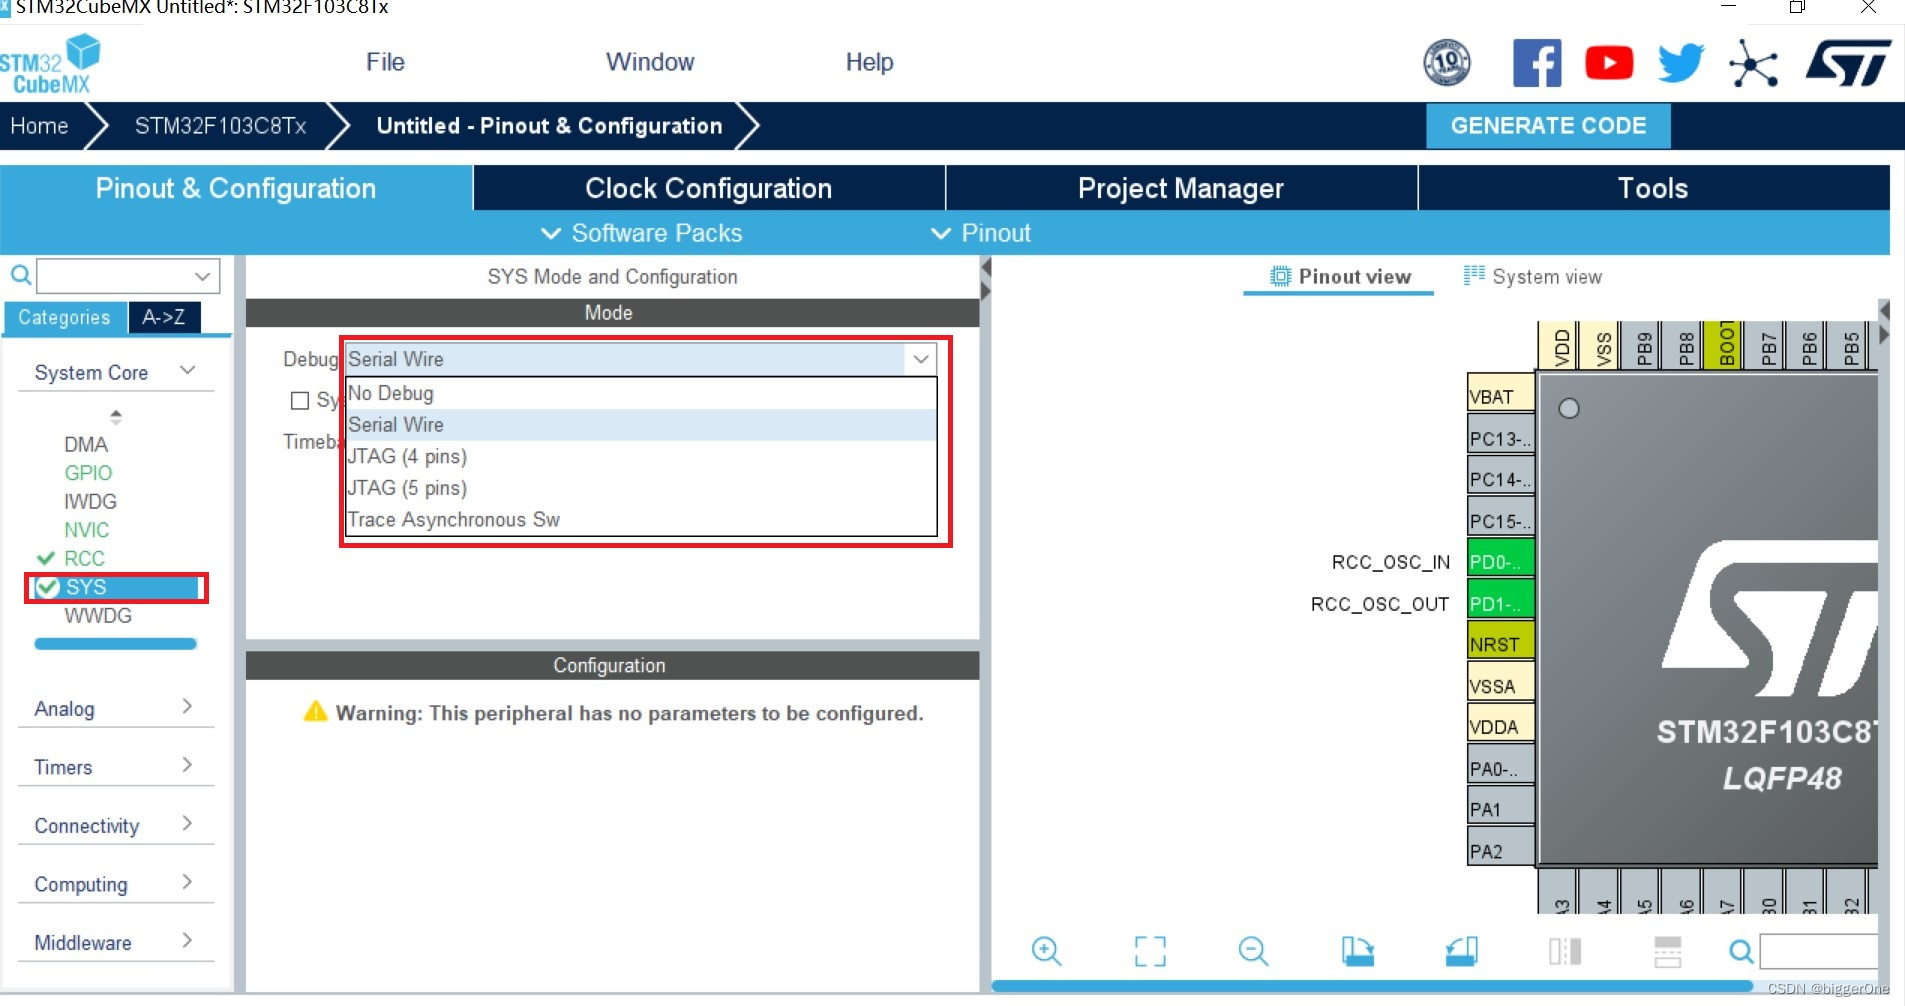Expand the Middleware category
Viewport: 1905px width, 1006px height.
click(x=115, y=942)
